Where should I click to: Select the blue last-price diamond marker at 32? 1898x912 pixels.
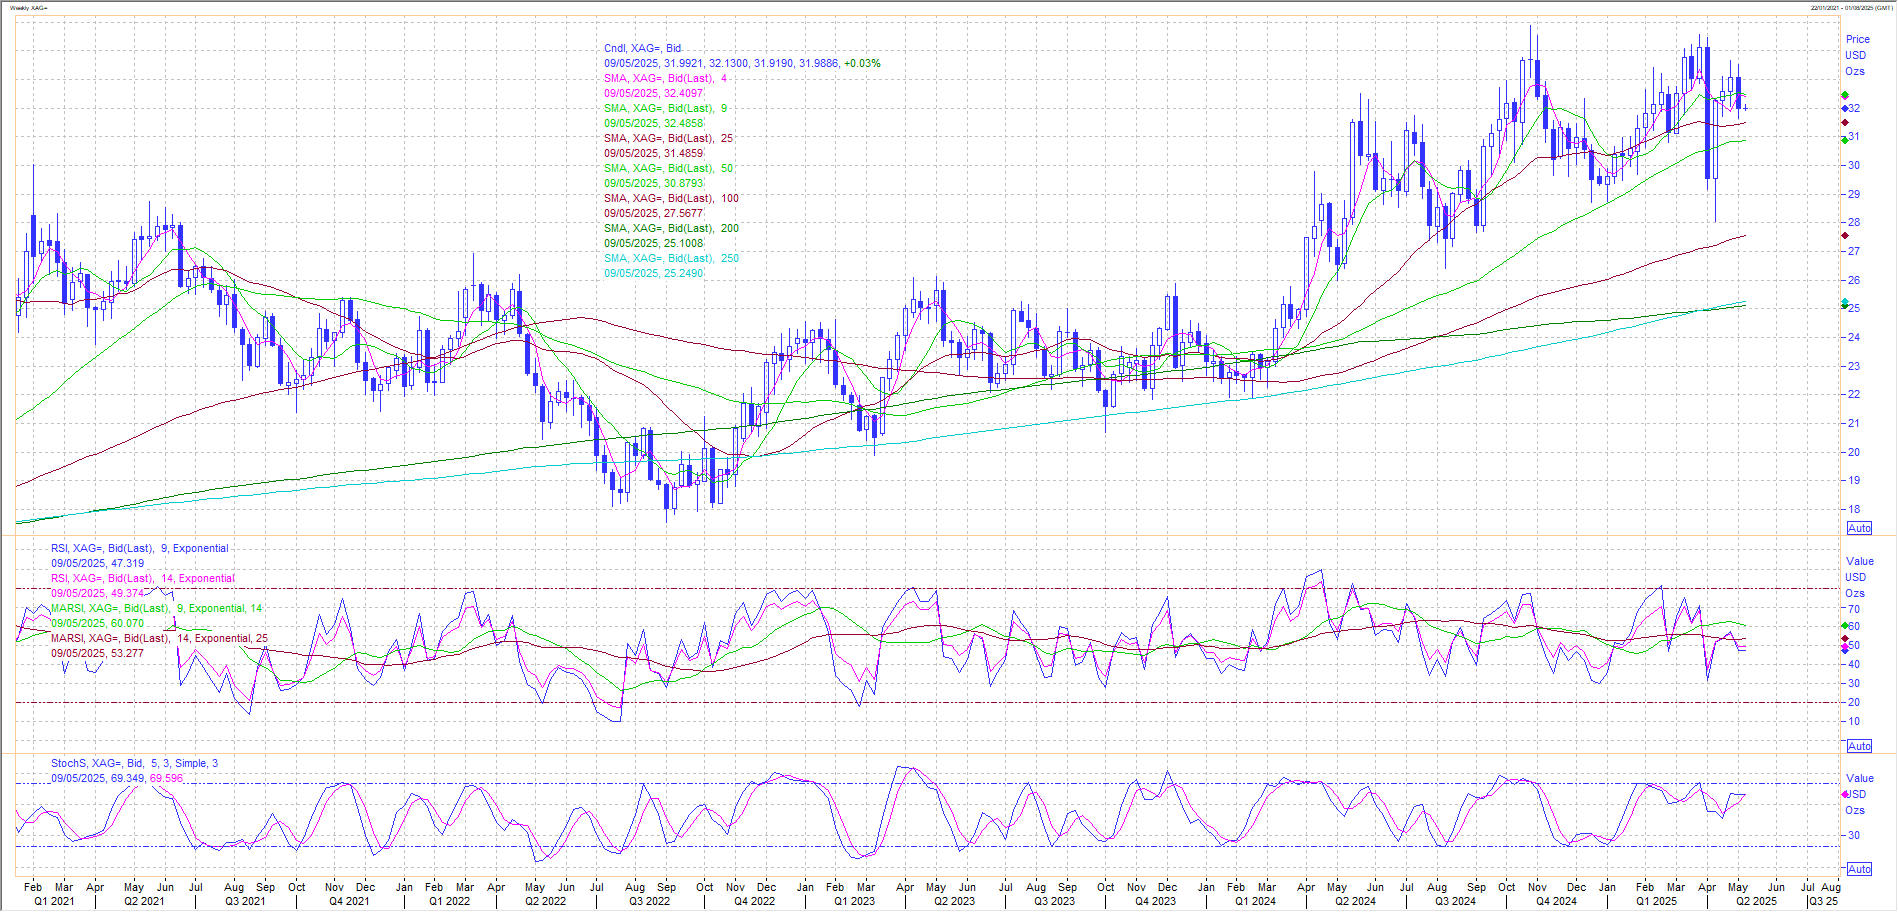[x=1845, y=108]
